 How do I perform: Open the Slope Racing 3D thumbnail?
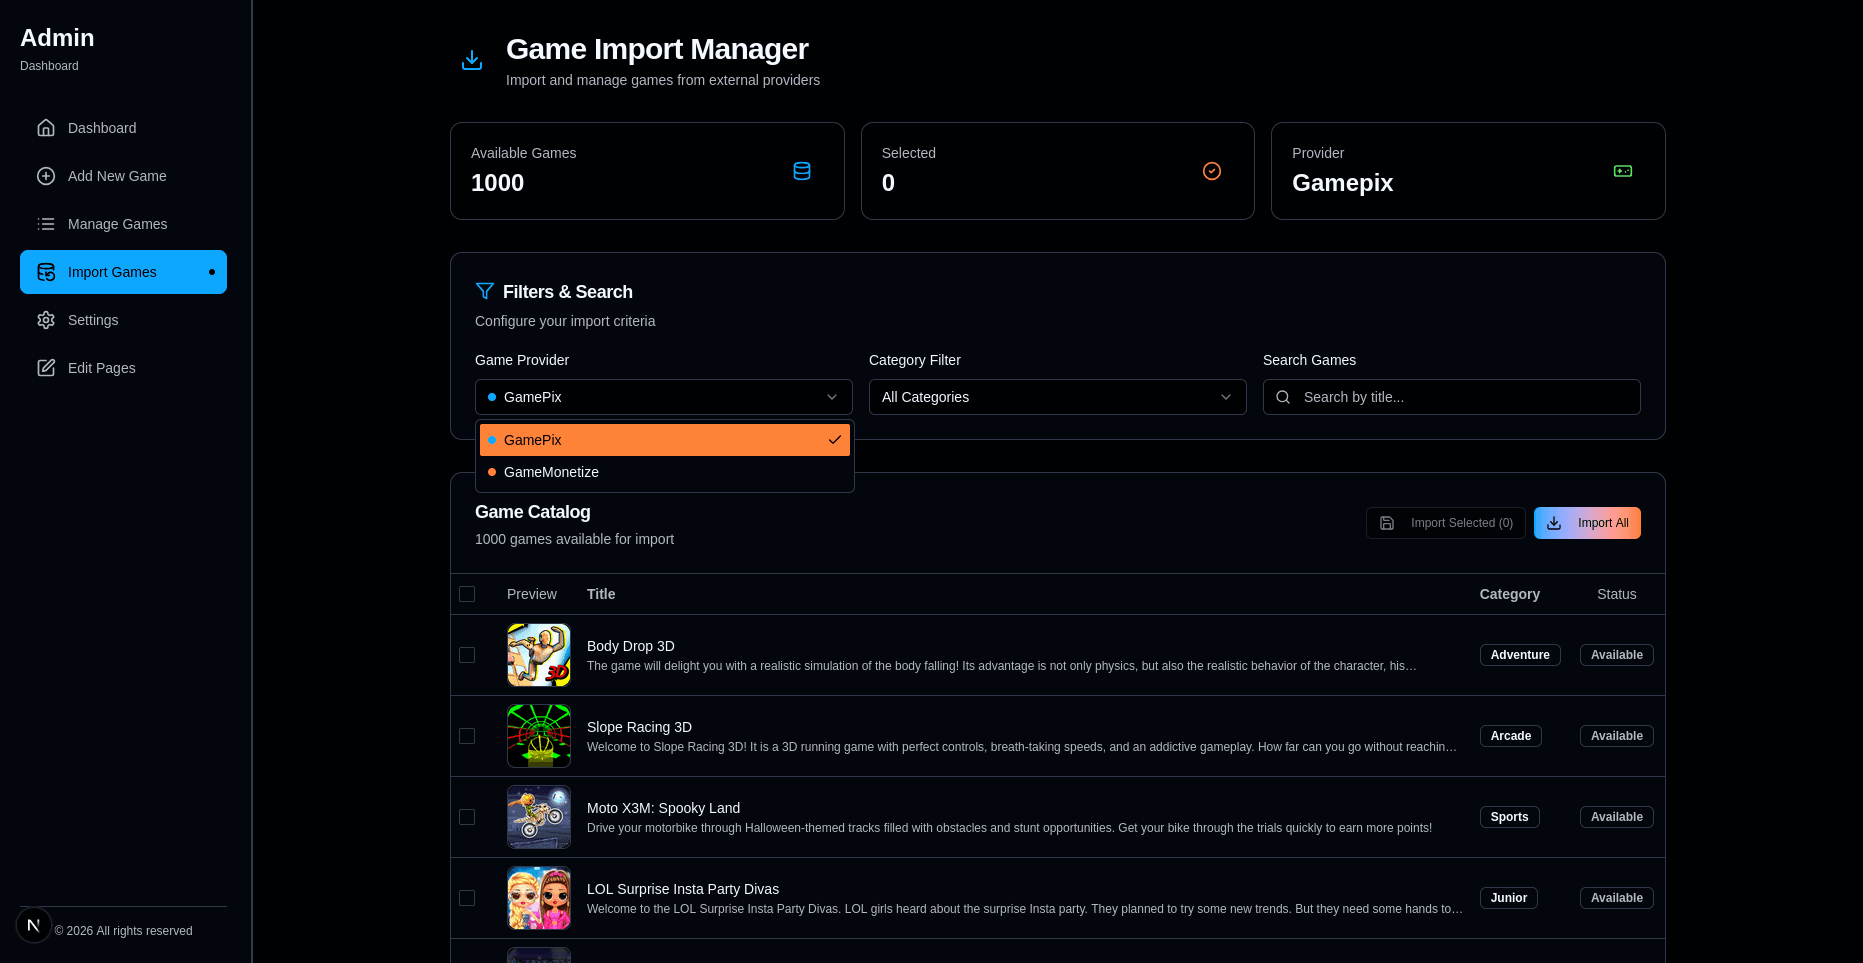(539, 736)
